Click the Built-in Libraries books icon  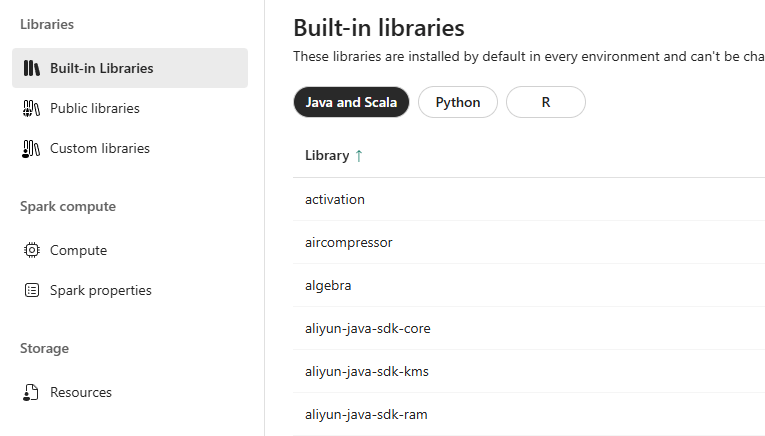point(31,68)
